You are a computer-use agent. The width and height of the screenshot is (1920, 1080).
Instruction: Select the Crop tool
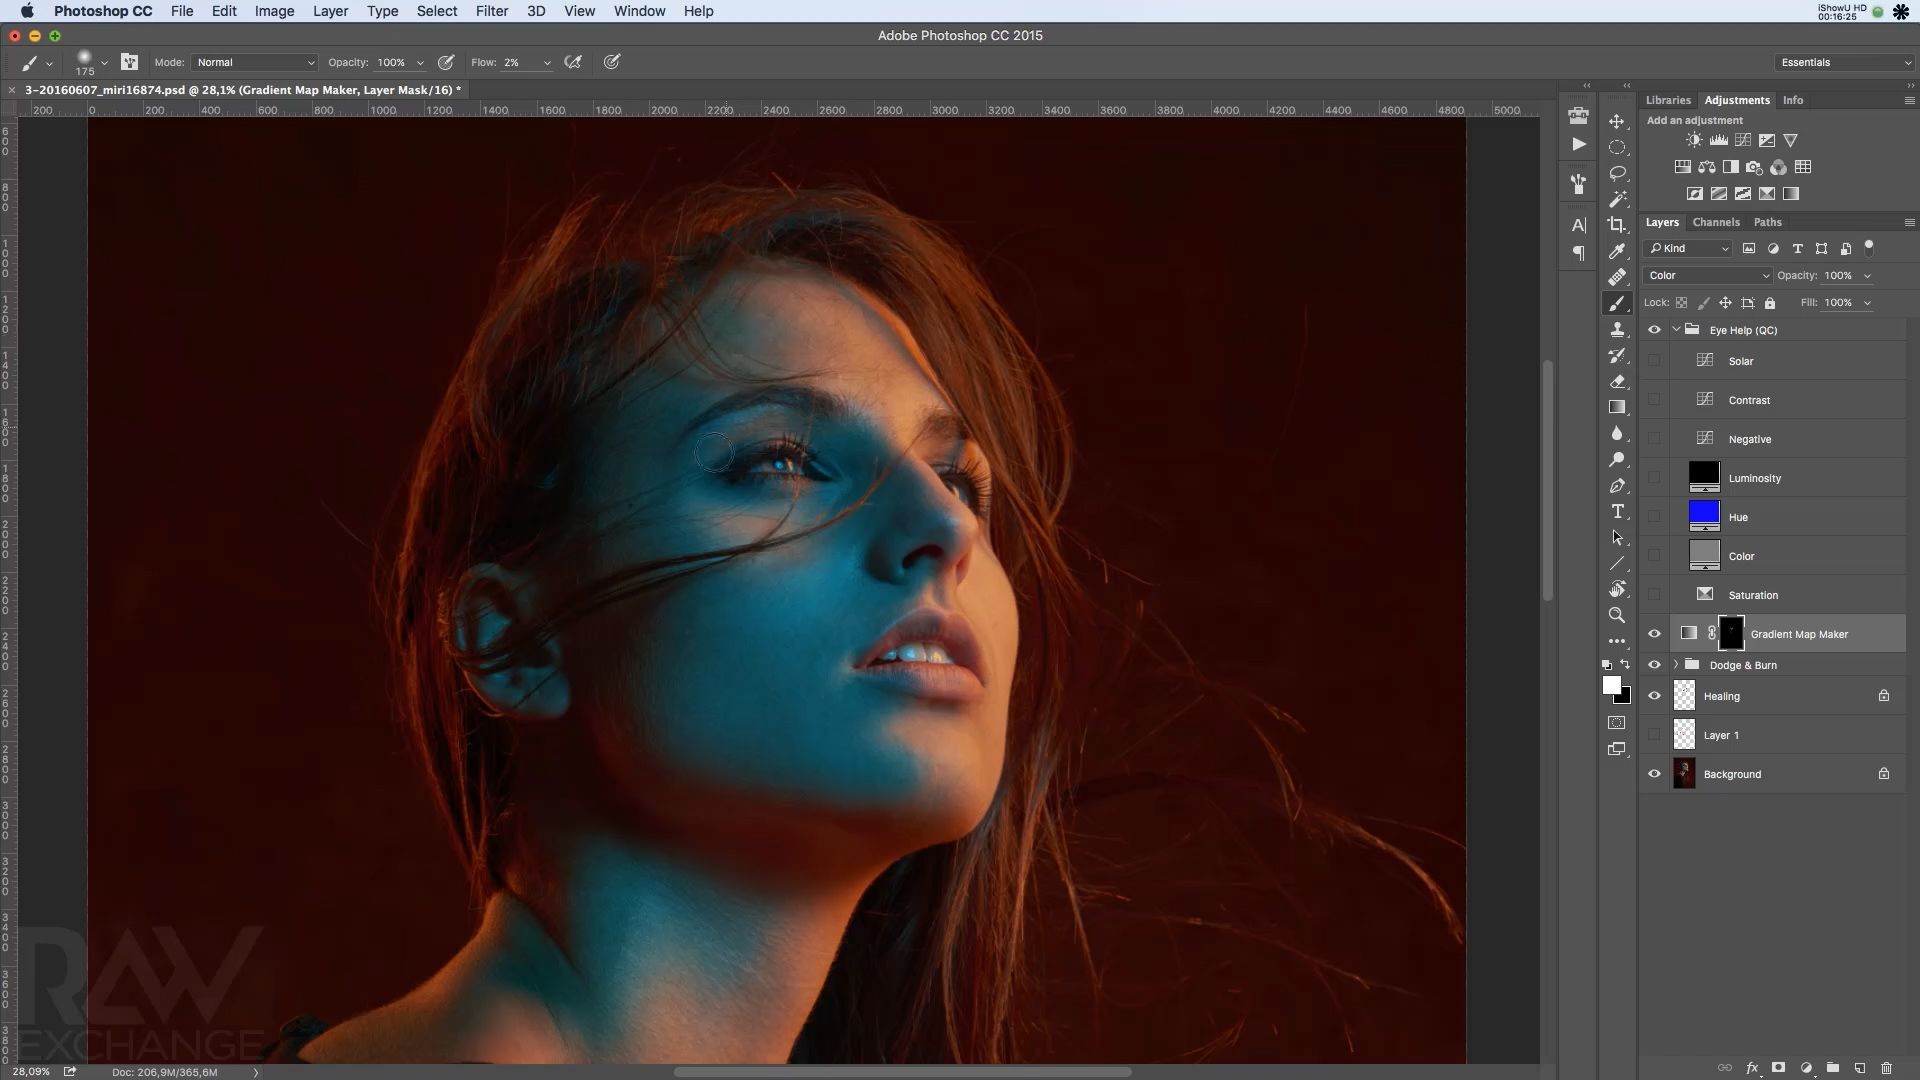click(x=1617, y=225)
